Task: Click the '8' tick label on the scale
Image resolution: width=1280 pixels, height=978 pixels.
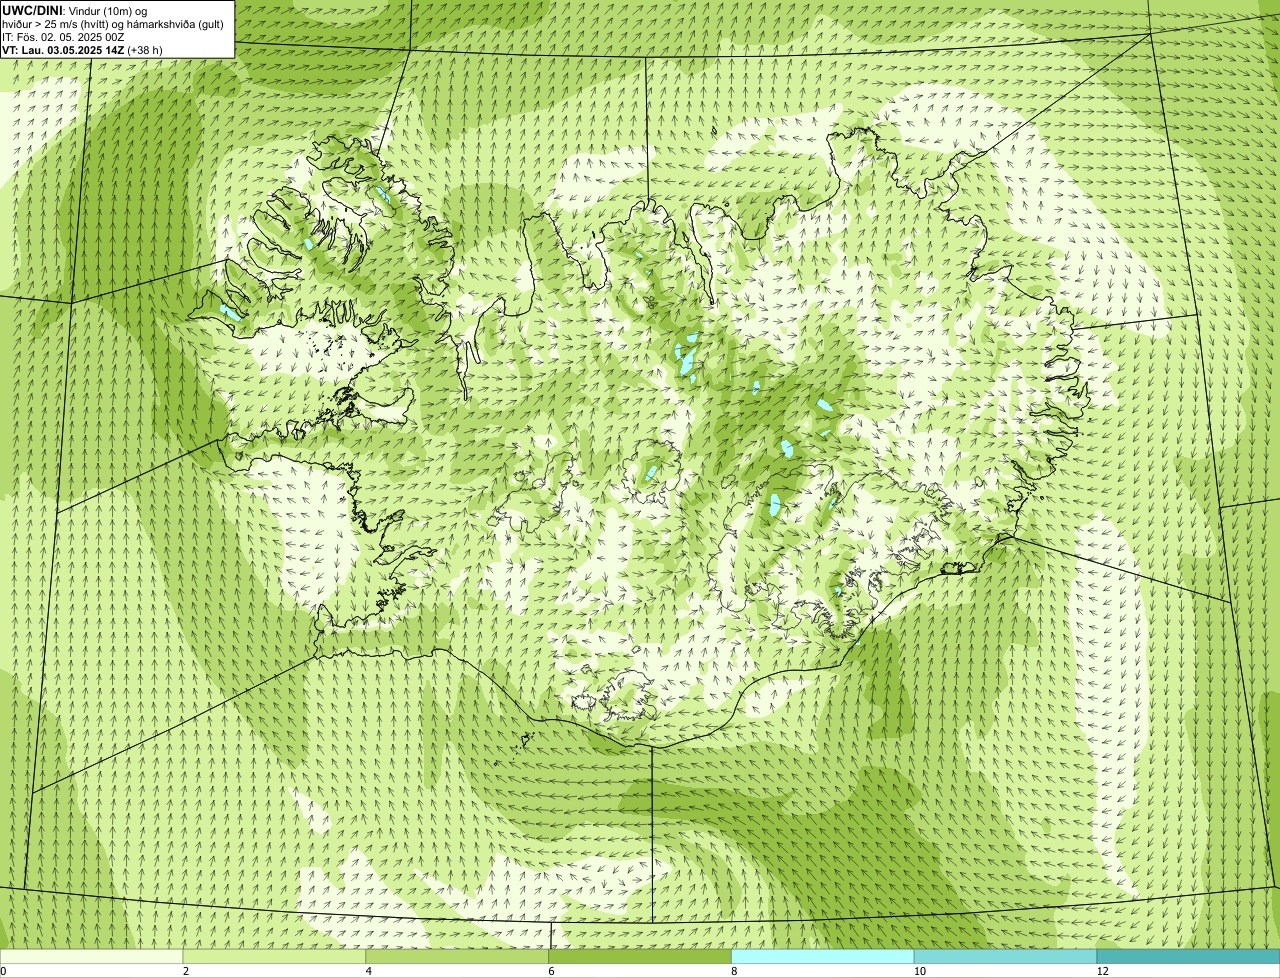Action: pos(735,971)
